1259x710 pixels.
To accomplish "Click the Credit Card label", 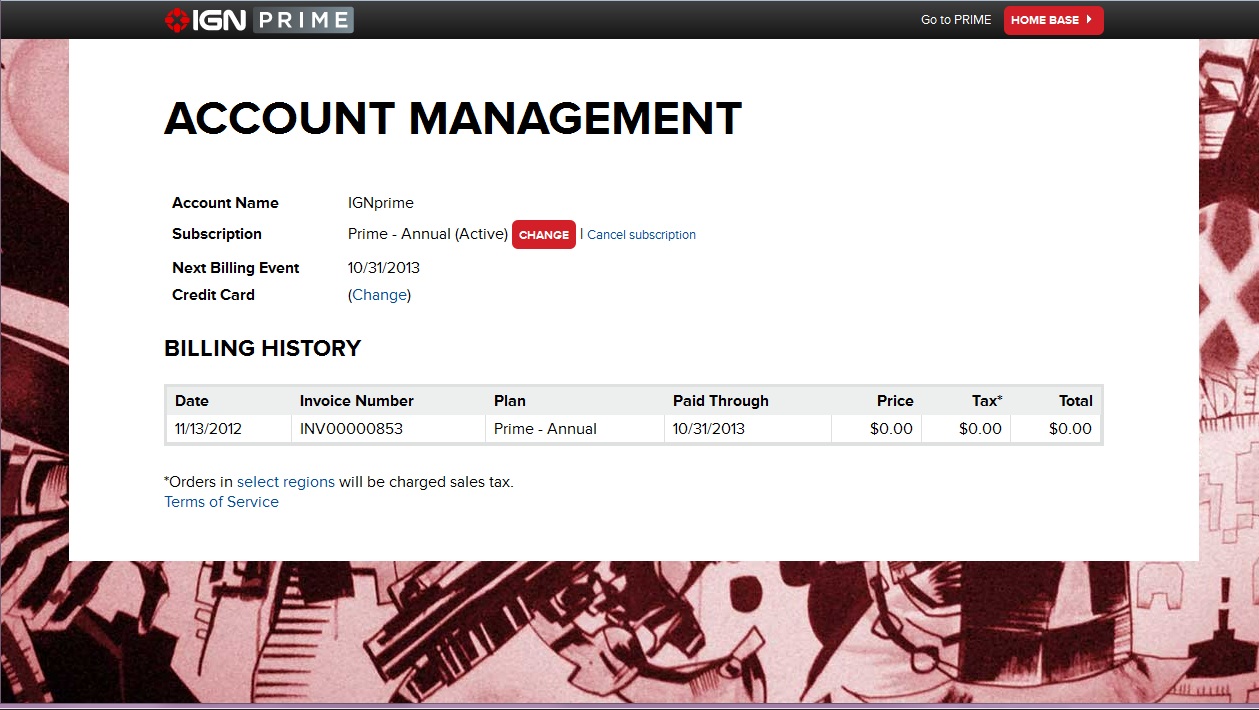I will 213,295.
